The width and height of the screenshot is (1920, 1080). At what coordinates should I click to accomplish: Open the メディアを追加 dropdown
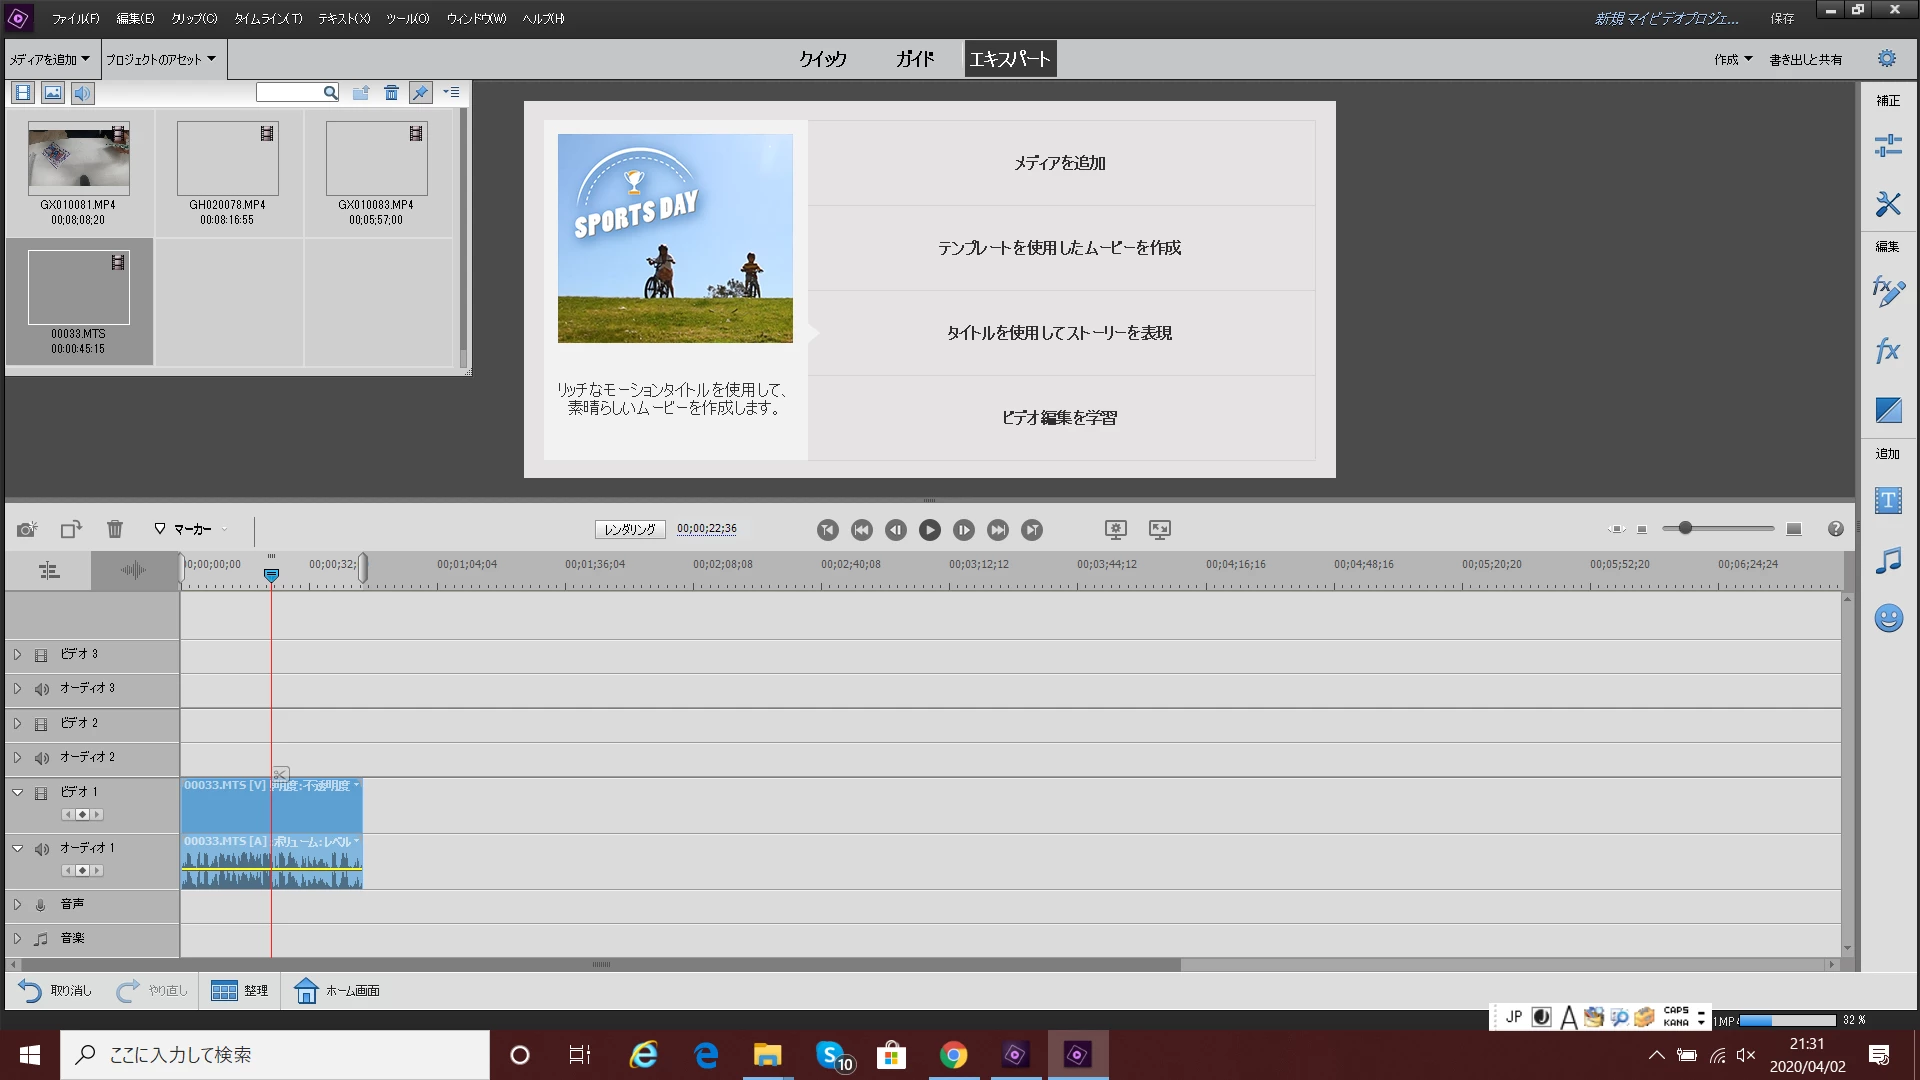tap(50, 59)
